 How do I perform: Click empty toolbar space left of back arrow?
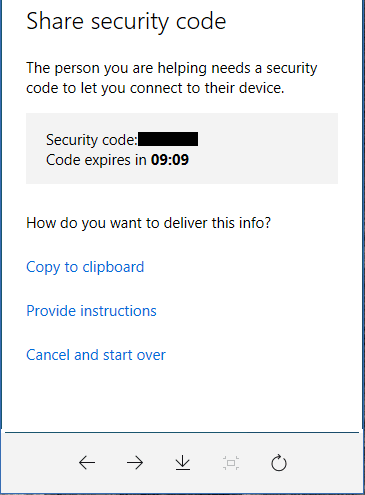click(40, 463)
